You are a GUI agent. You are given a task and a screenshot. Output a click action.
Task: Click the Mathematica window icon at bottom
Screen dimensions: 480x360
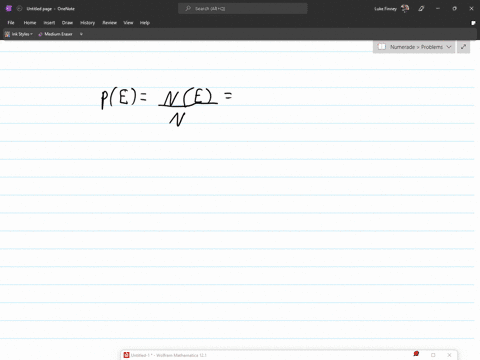pyautogui.click(x=126, y=355)
